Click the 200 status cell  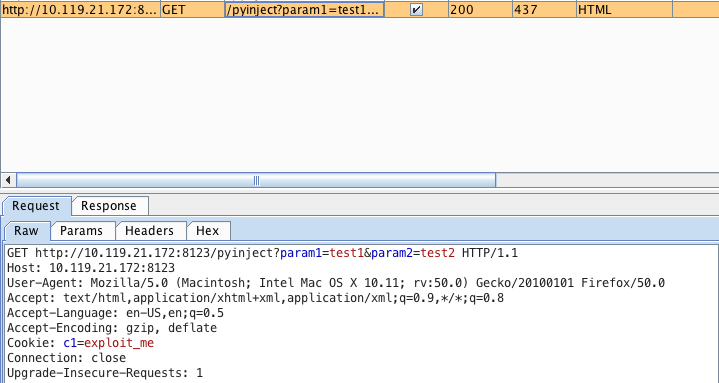(x=480, y=9)
